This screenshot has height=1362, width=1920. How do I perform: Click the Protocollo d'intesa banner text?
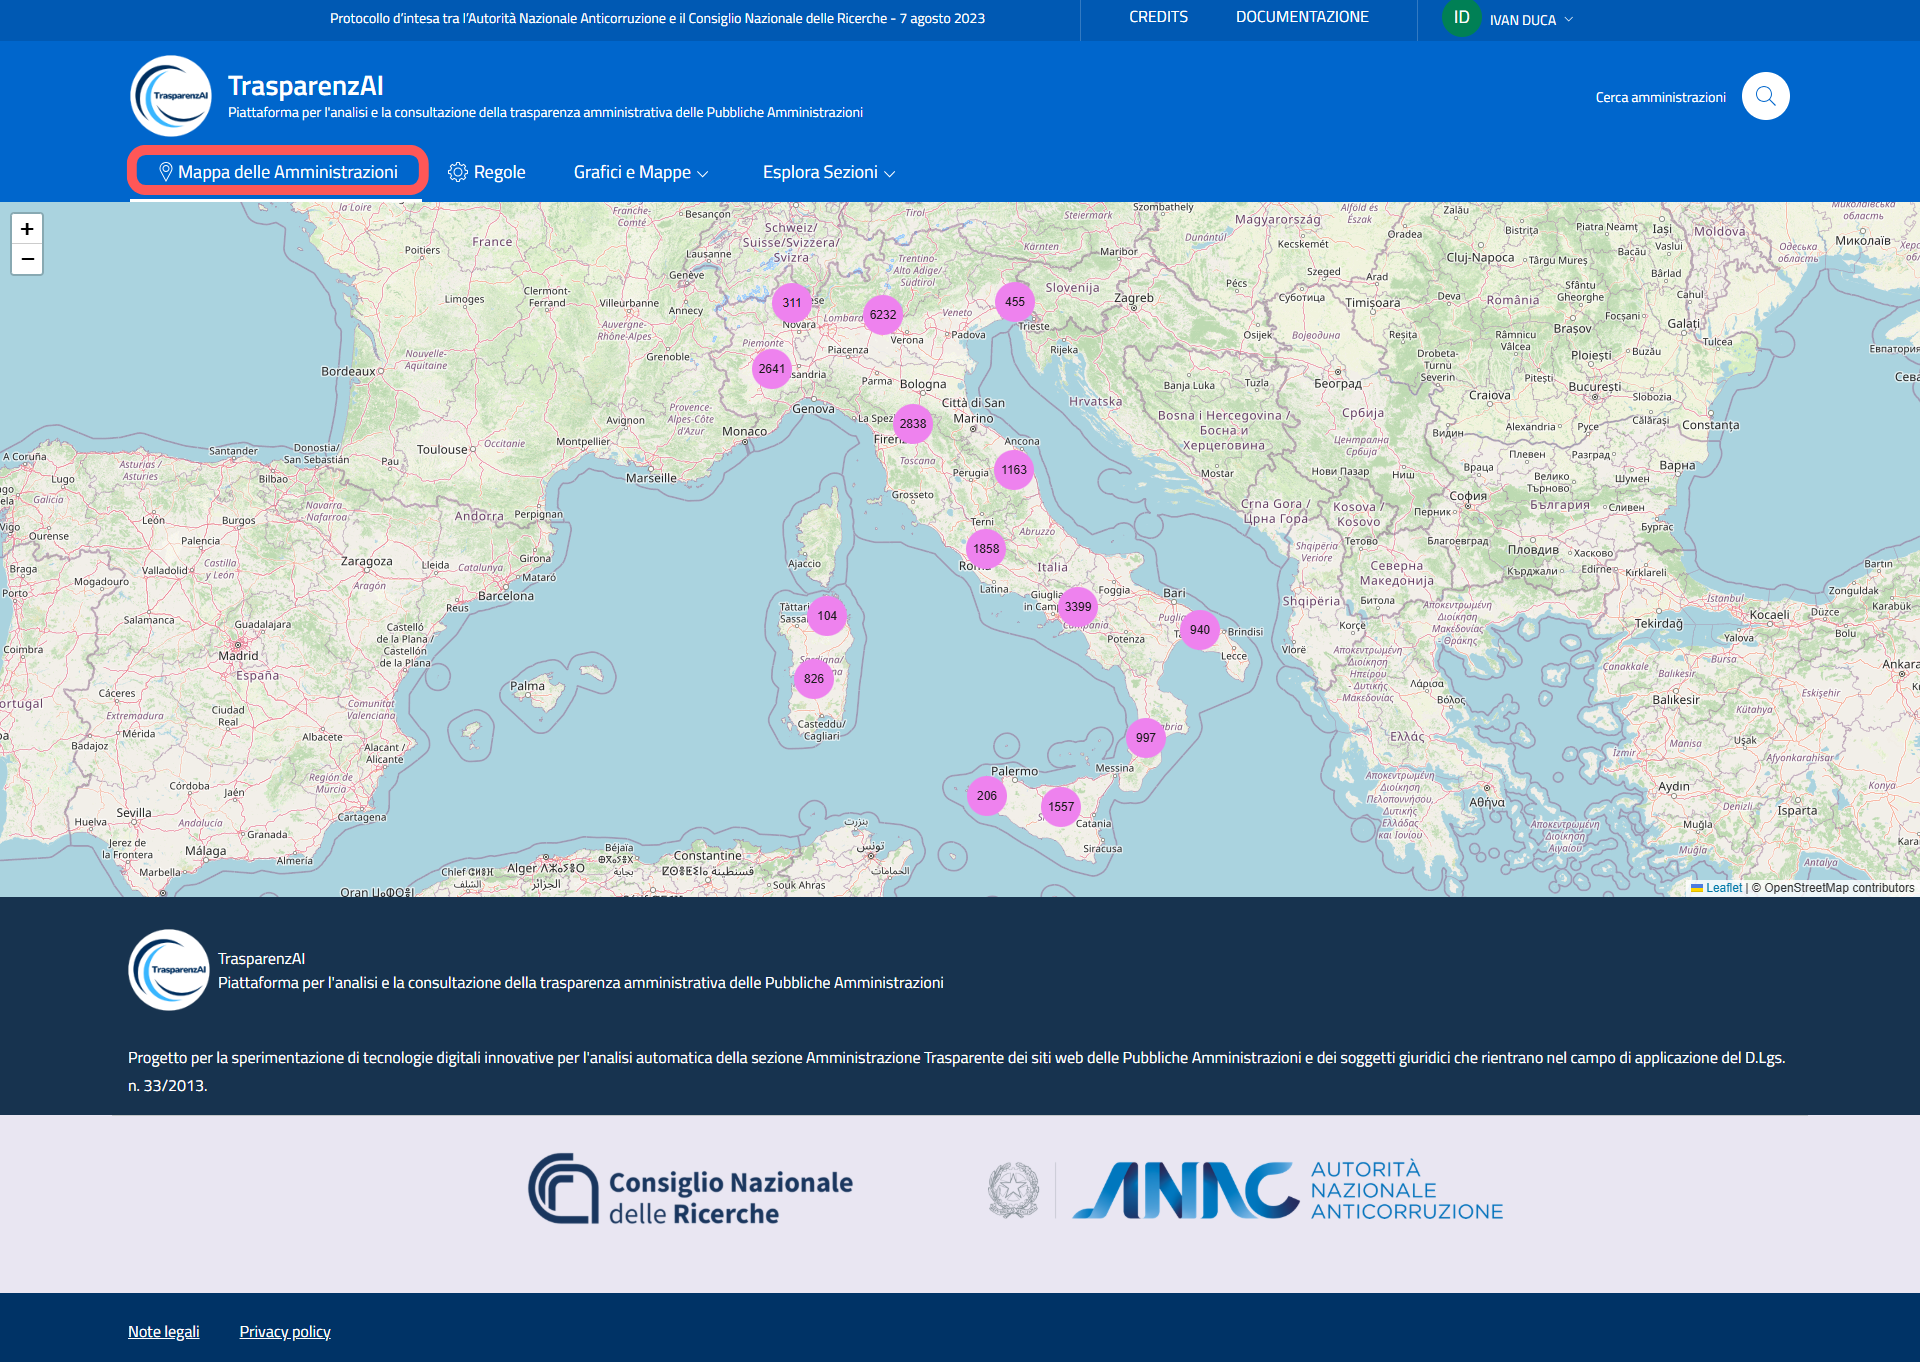(x=657, y=18)
